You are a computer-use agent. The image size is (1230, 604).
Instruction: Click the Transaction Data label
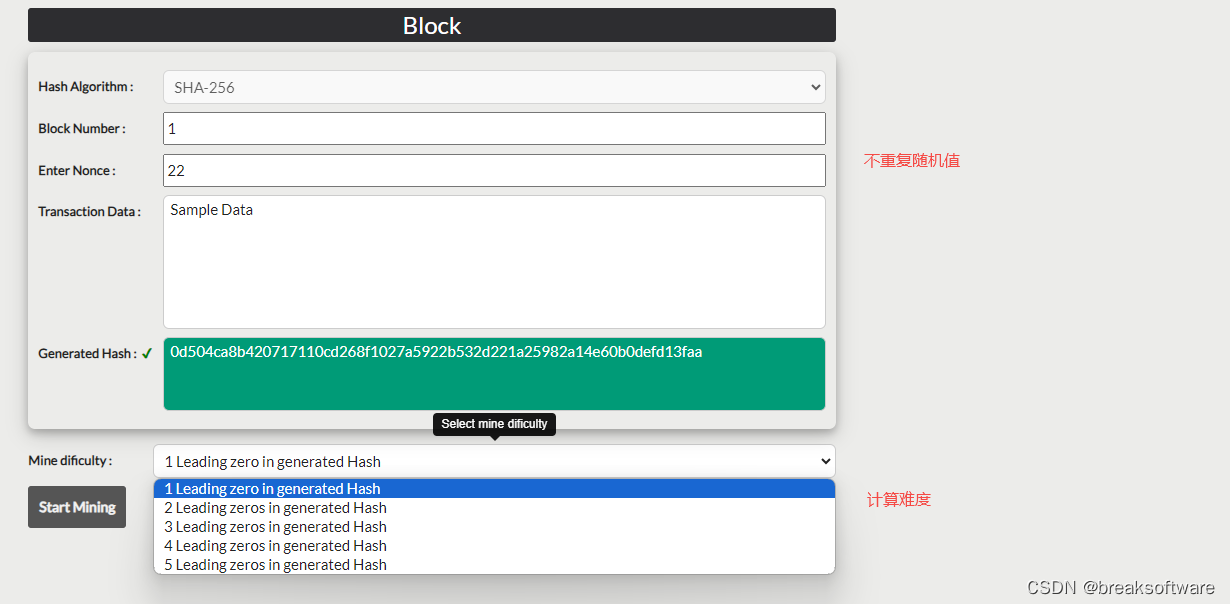pyautogui.click(x=90, y=212)
